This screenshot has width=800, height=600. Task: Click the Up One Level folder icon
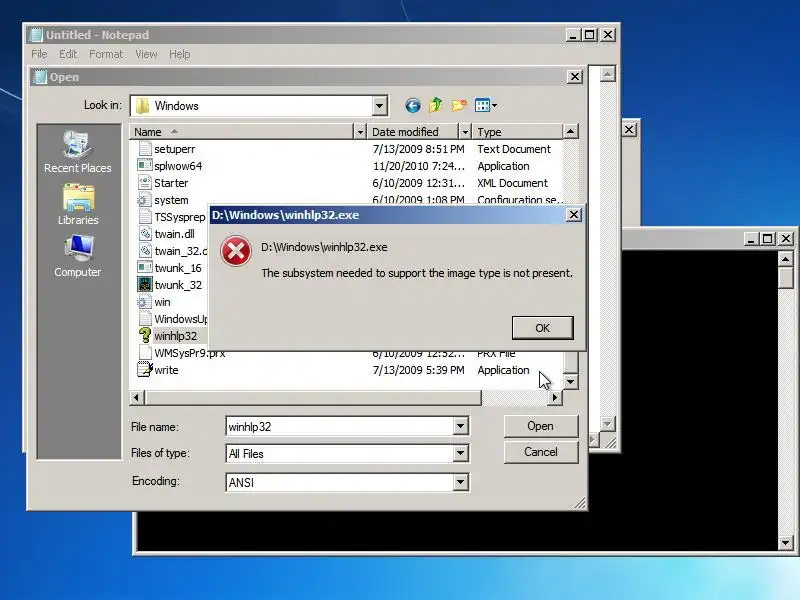[436, 105]
